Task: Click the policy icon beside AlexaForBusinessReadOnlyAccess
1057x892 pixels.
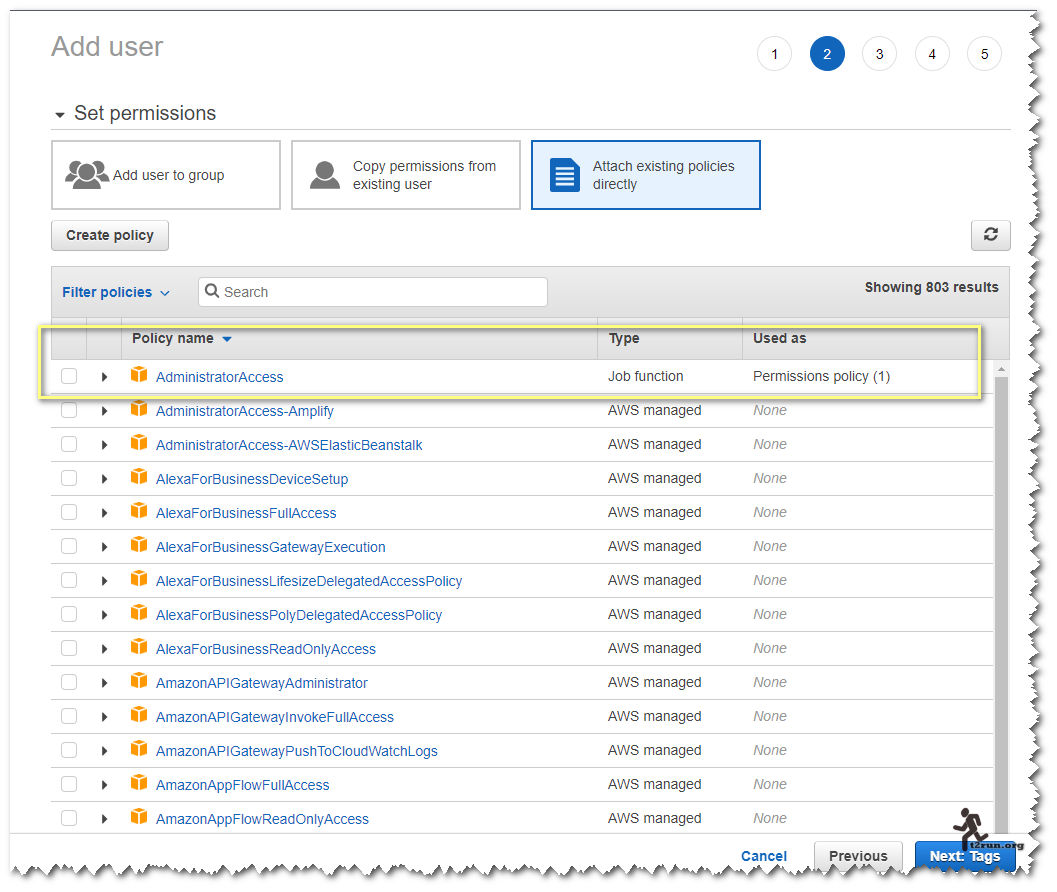Action: [x=139, y=647]
